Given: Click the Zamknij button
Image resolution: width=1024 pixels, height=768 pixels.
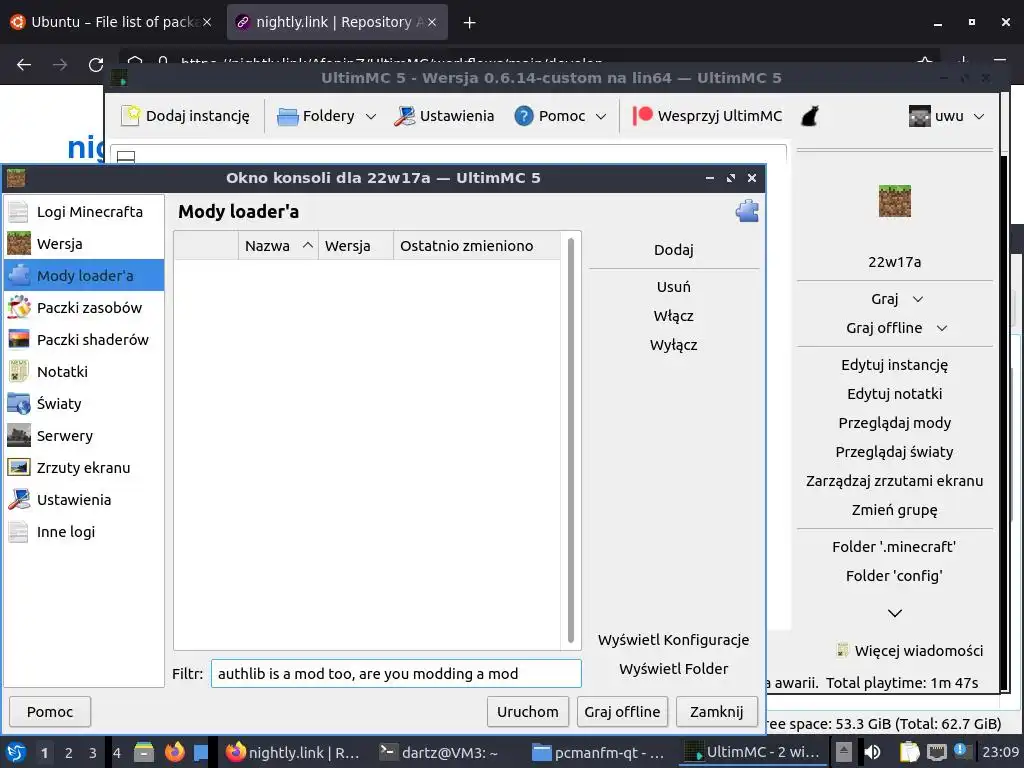Looking at the screenshot, I should 716,712.
